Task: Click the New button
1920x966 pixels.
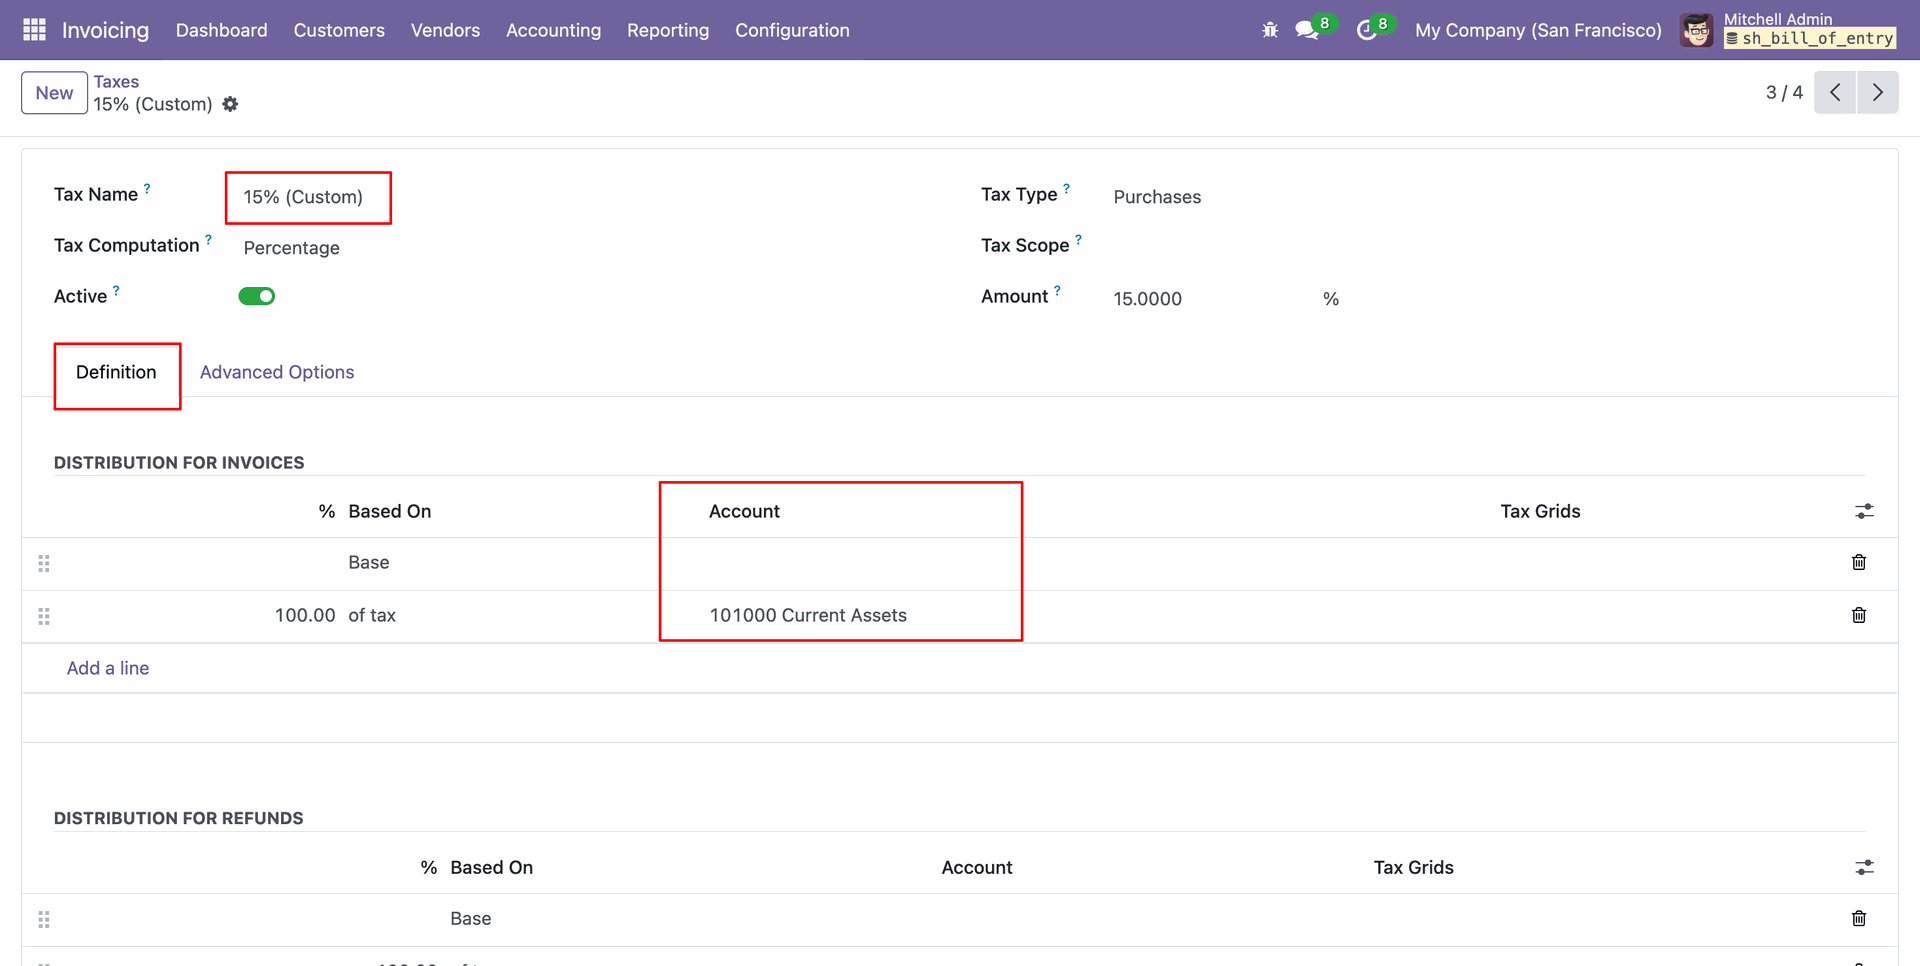Action: tap(54, 93)
